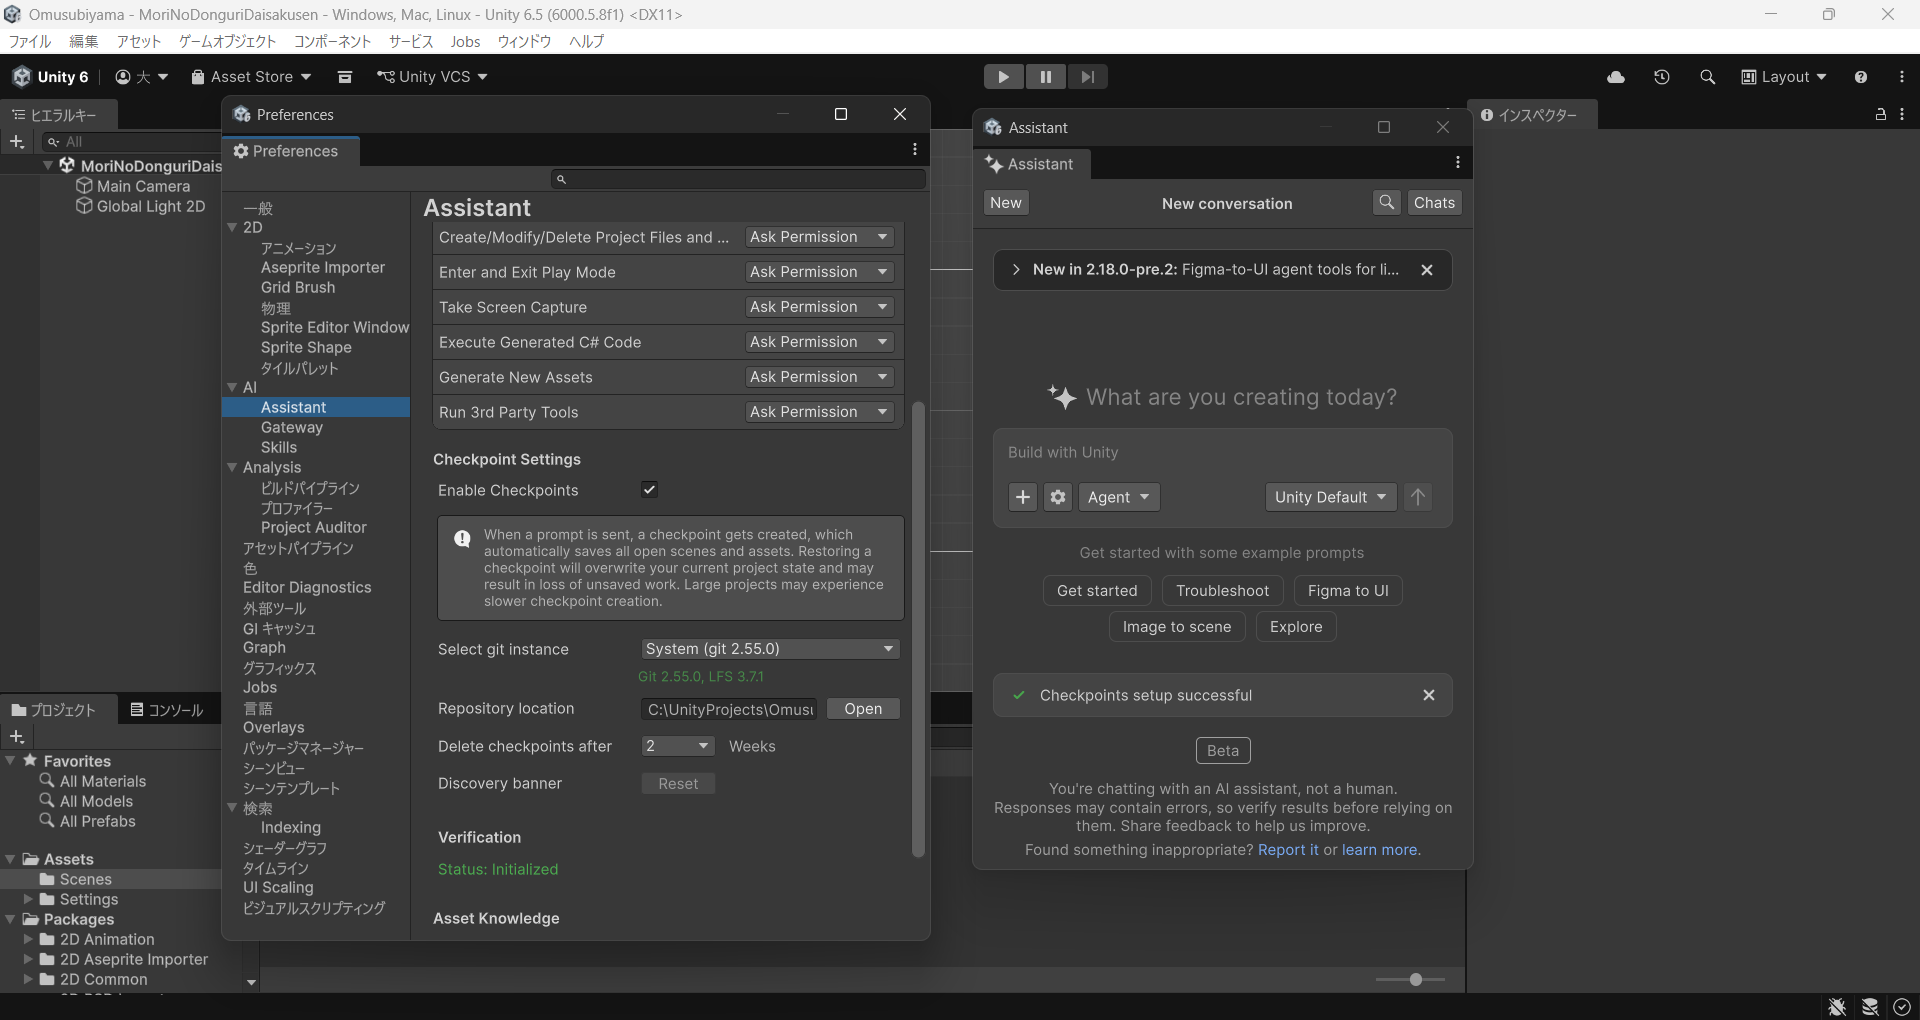Image resolution: width=1920 pixels, height=1020 pixels.
Task: Open Select git instance dropdown
Action: click(x=770, y=649)
